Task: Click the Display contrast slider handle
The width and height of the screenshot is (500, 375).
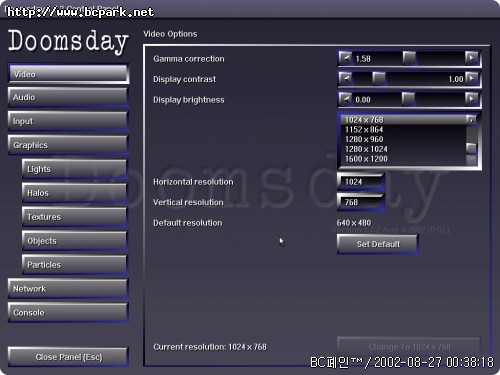Action: click(x=379, y=79)
